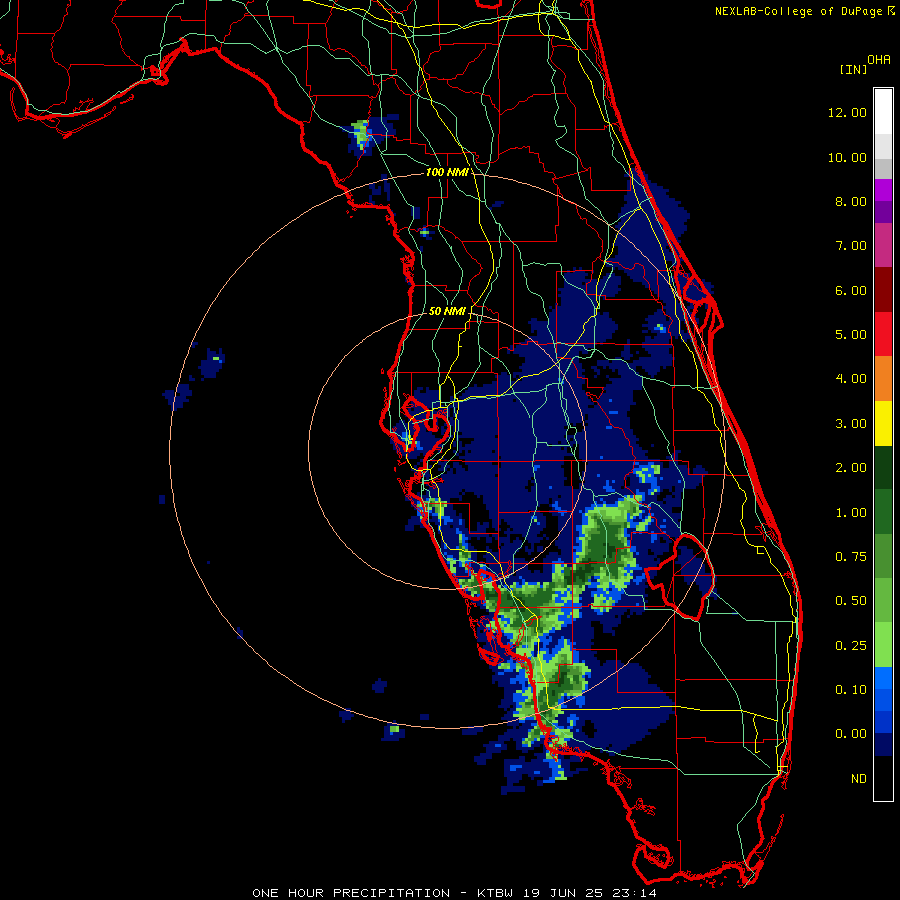Click the 7.00 legend value
Viewport: 900px width, 900px height.
[x=851, y=246]
